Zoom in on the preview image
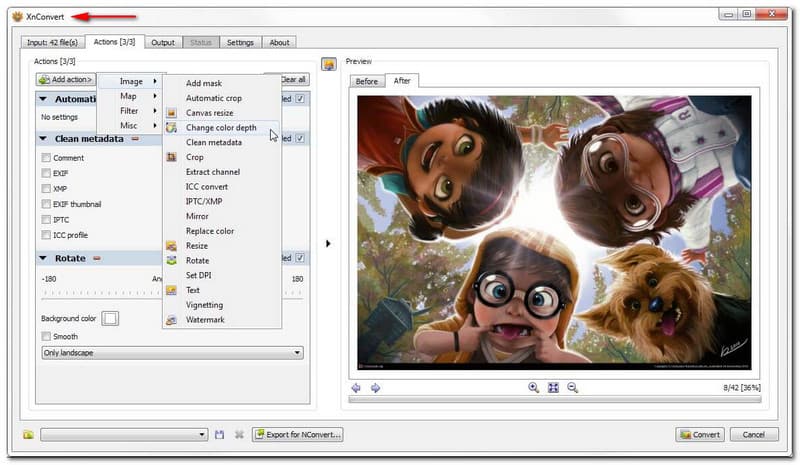Screen dimensions: 800x465 533,388
